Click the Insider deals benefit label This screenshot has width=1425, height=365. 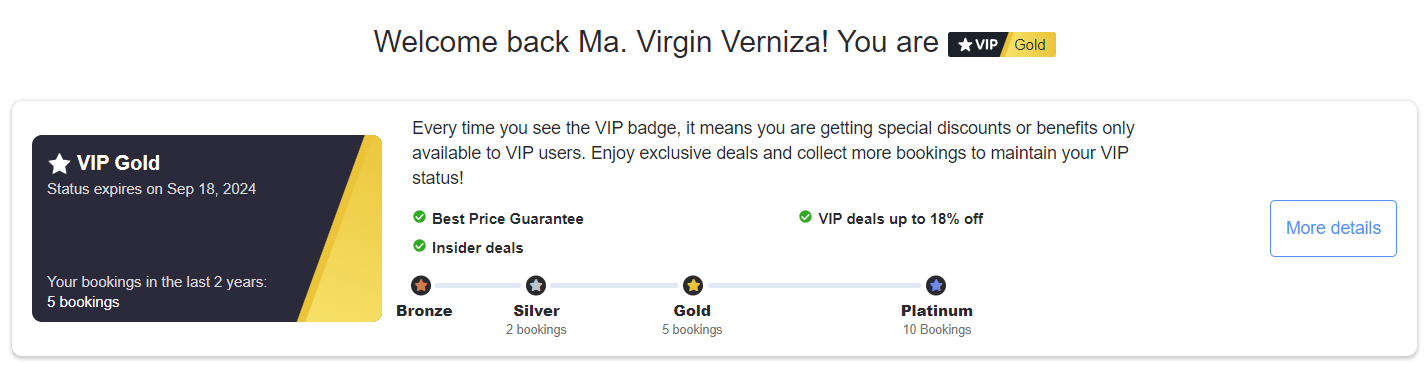click(x=478, y=247)
